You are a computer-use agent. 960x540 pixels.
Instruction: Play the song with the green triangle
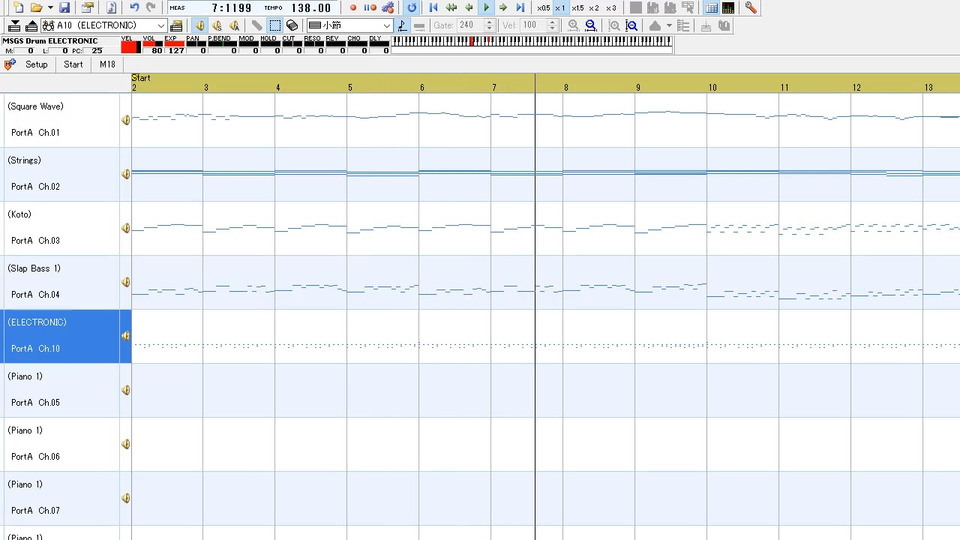tap(486, 8)
